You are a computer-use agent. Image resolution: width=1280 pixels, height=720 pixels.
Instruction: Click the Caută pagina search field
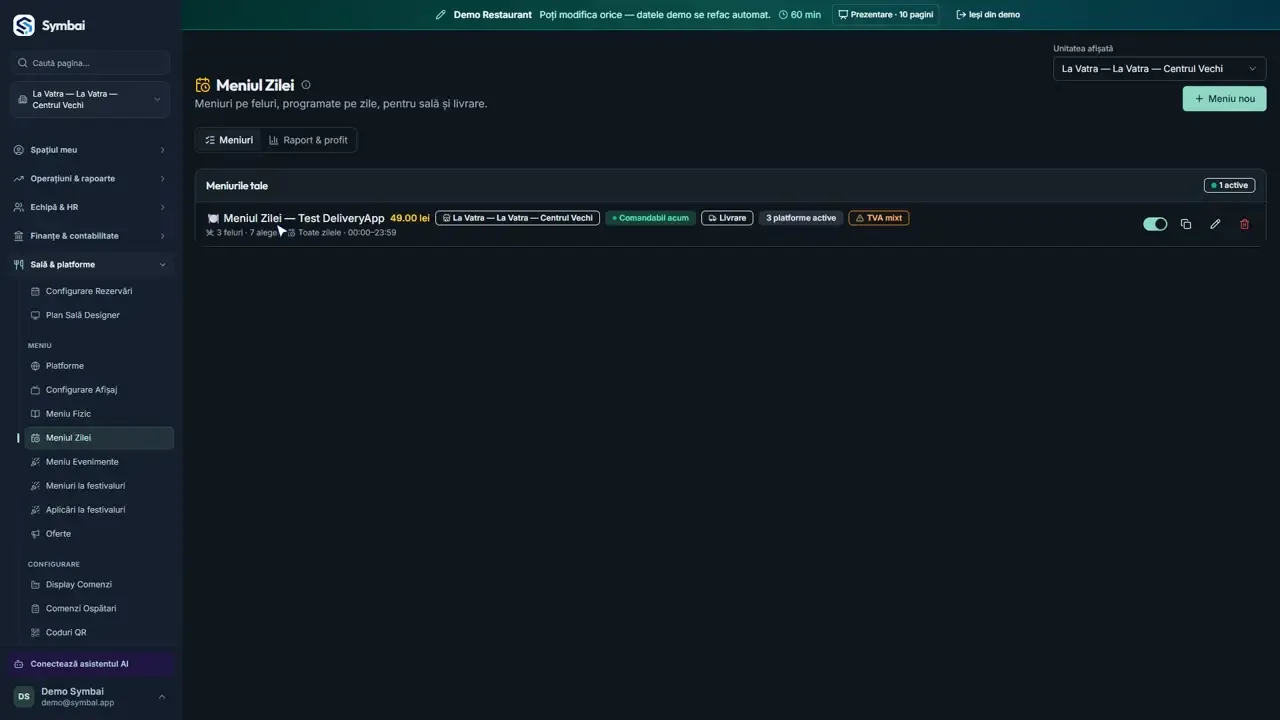pos(90,63)
